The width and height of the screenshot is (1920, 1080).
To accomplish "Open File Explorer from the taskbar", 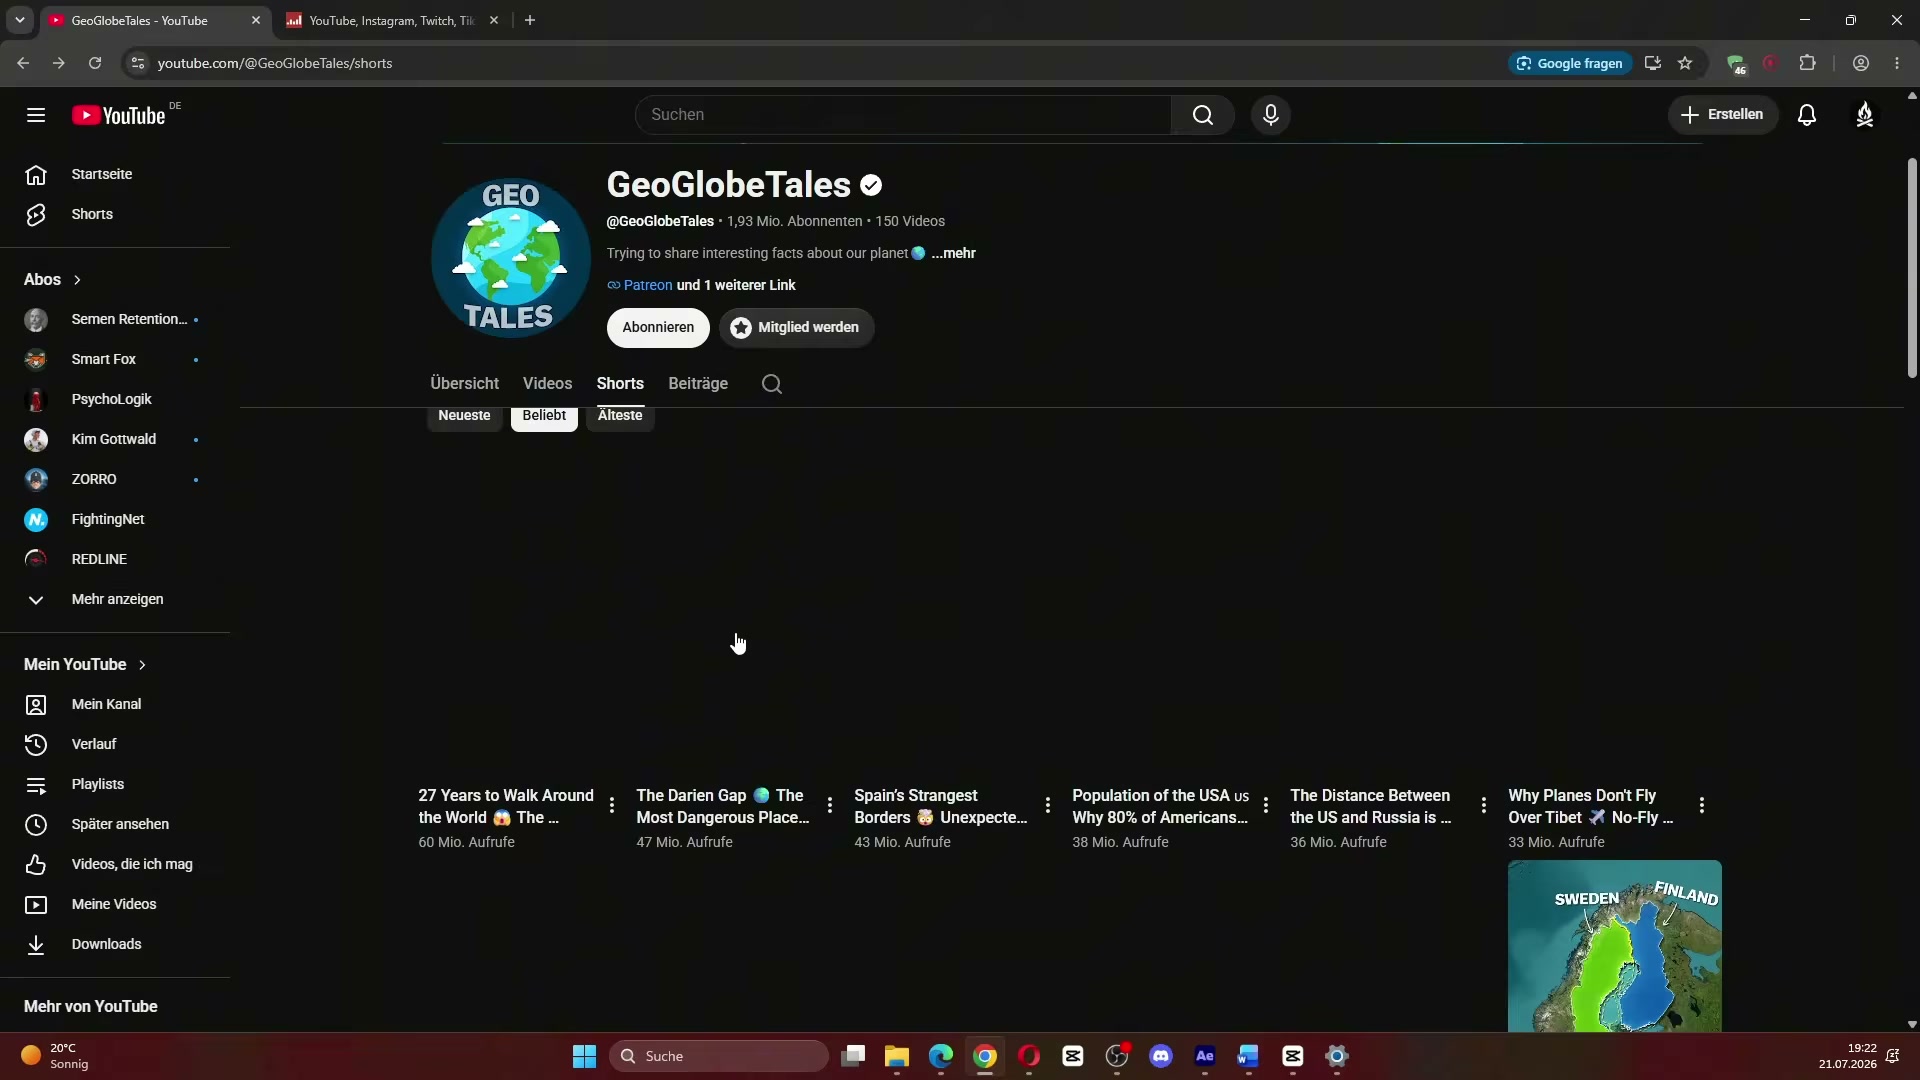I will click(896, 1056).
